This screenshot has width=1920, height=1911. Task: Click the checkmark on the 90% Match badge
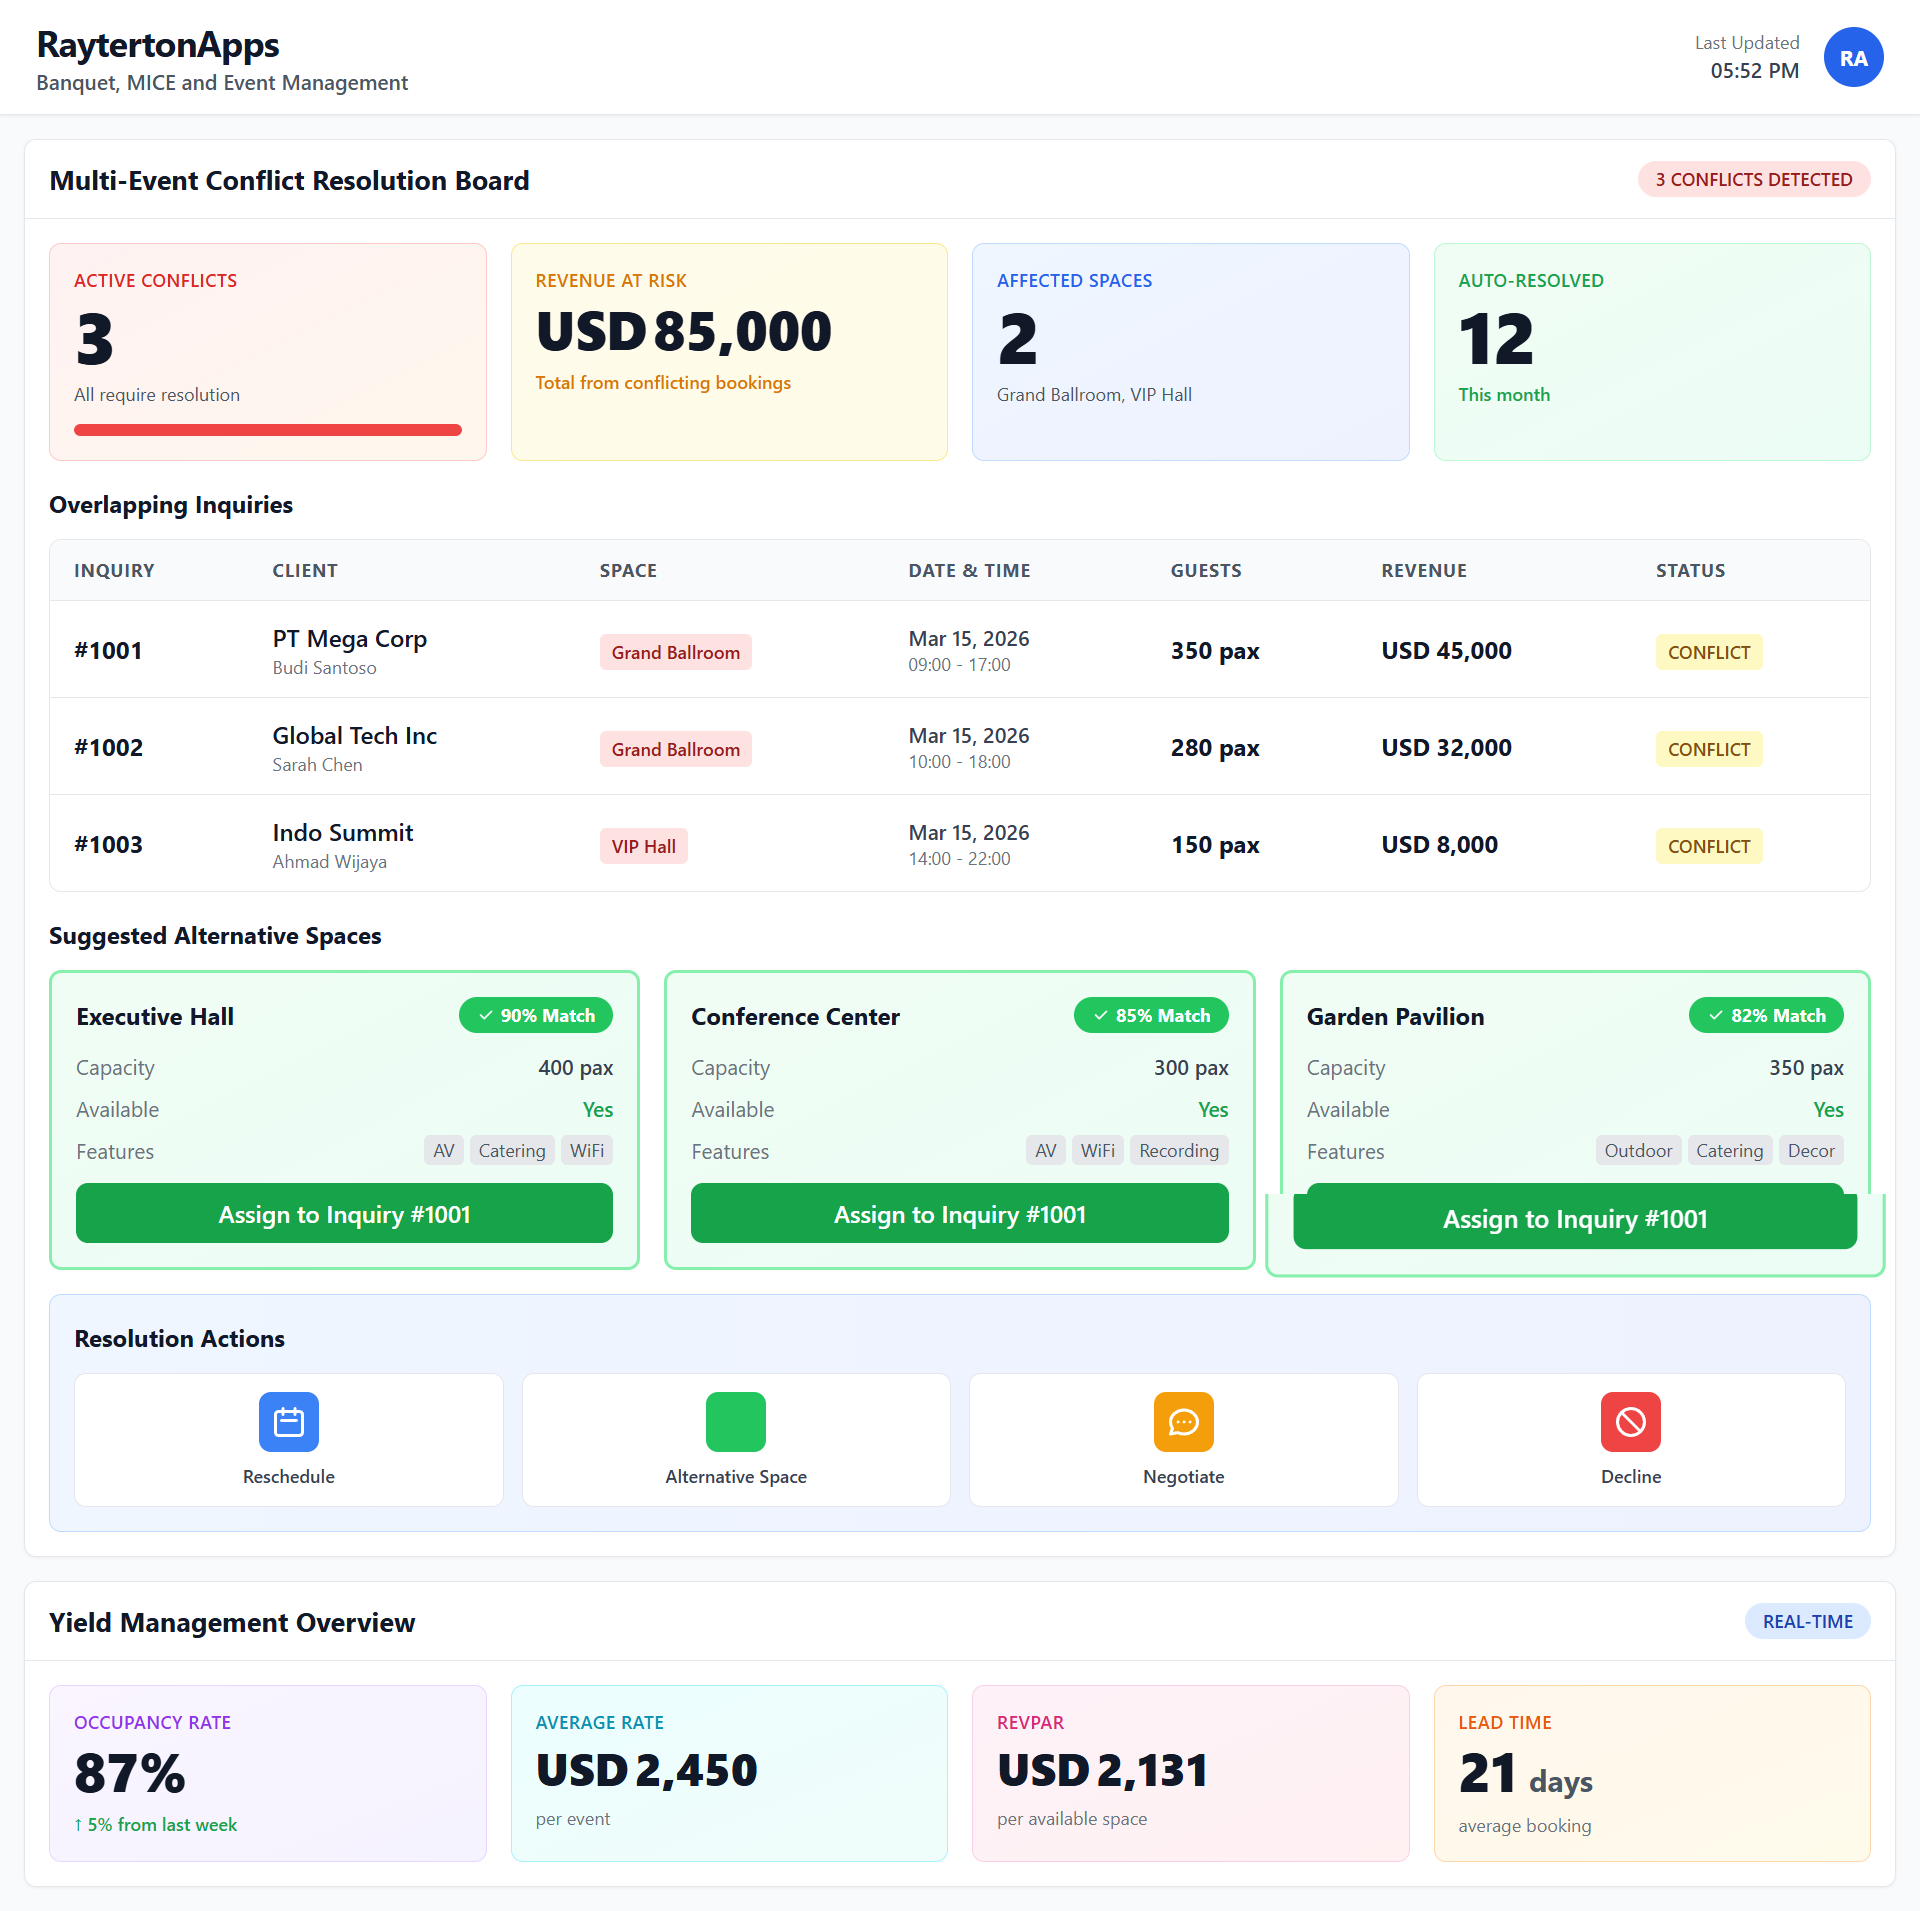point(487,1014)
